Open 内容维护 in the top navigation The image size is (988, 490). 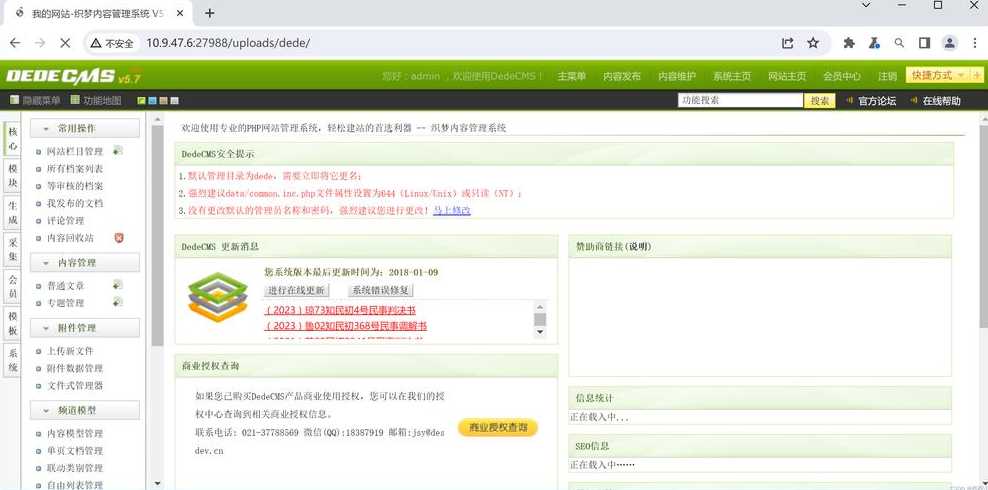[677, 76]
